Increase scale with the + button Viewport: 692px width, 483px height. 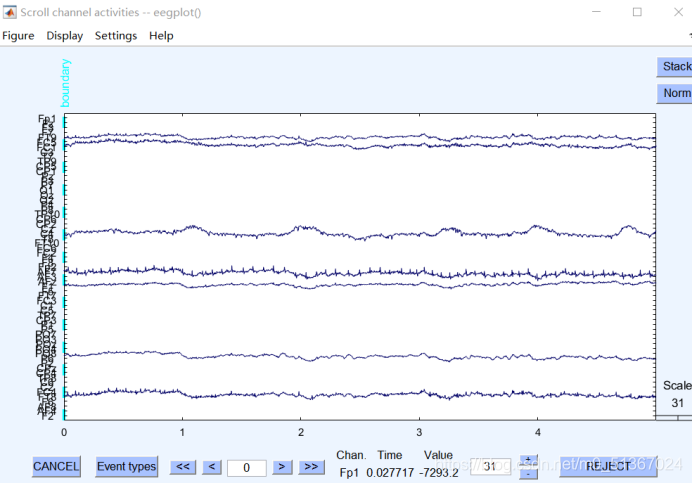(x=528, y=460)
